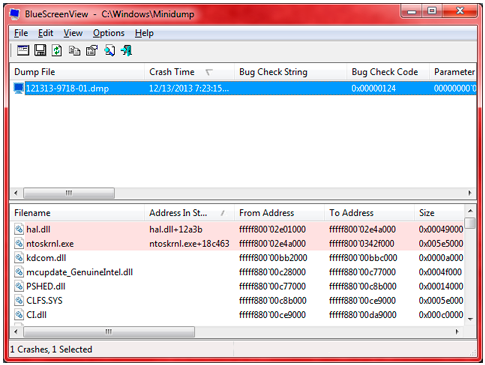Click the kdcom.dll file icon
This screenshot has width=485, height=365.
pos(19,258)
